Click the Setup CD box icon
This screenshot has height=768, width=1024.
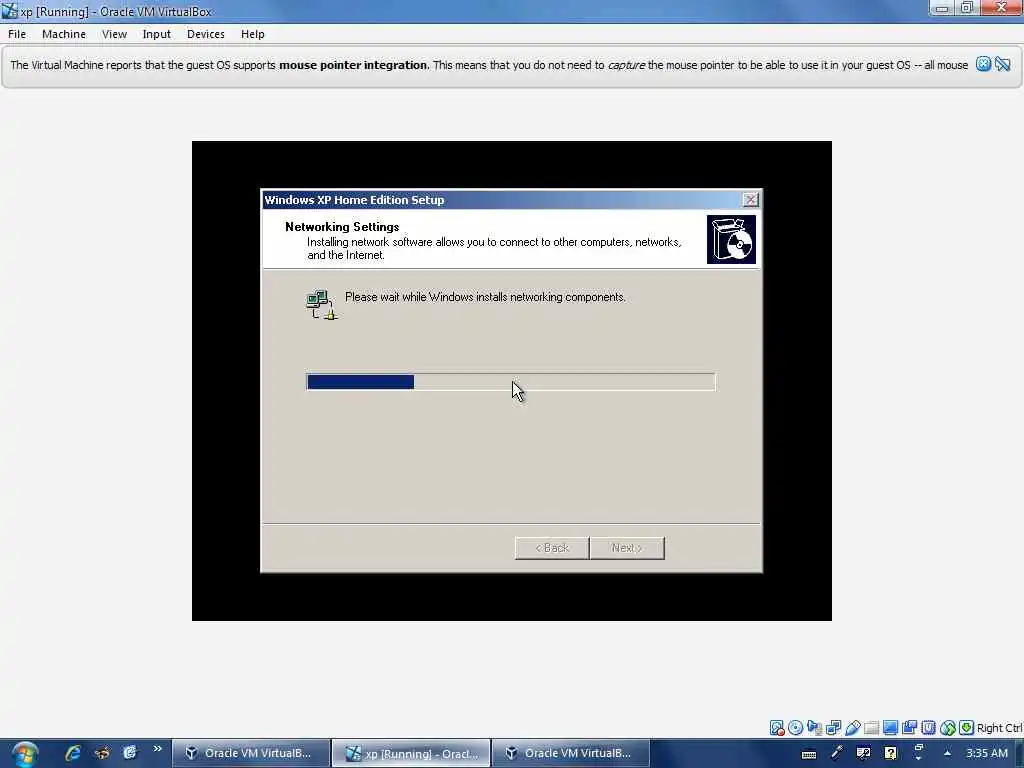(731, 240)
